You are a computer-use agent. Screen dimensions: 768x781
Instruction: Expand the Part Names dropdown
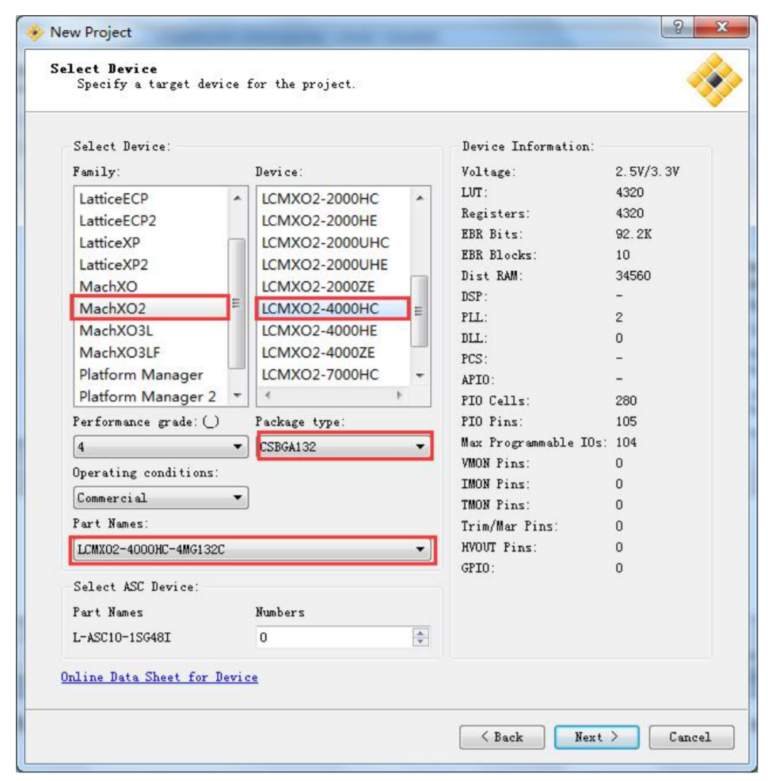[253, 550]
